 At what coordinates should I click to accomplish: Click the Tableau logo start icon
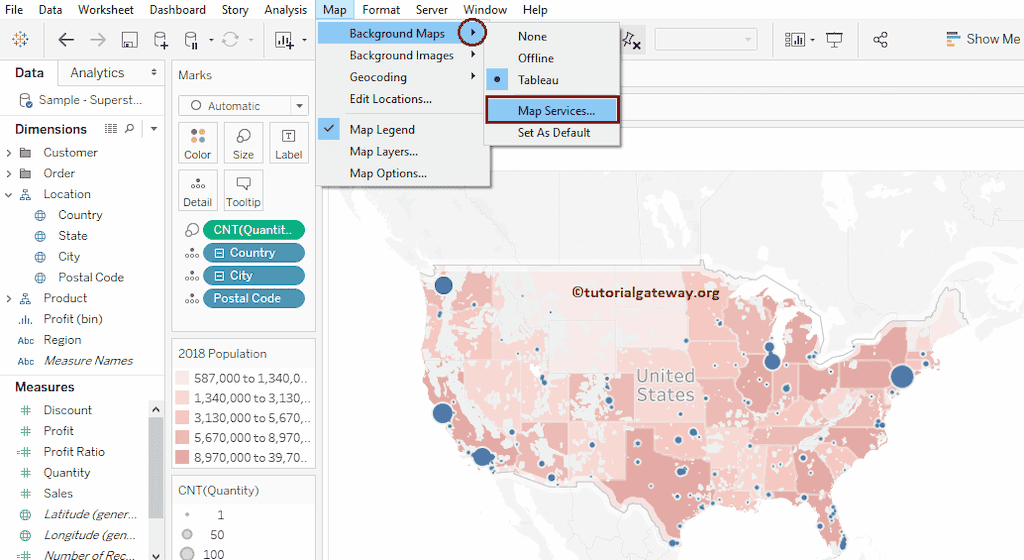coord(20,40)
